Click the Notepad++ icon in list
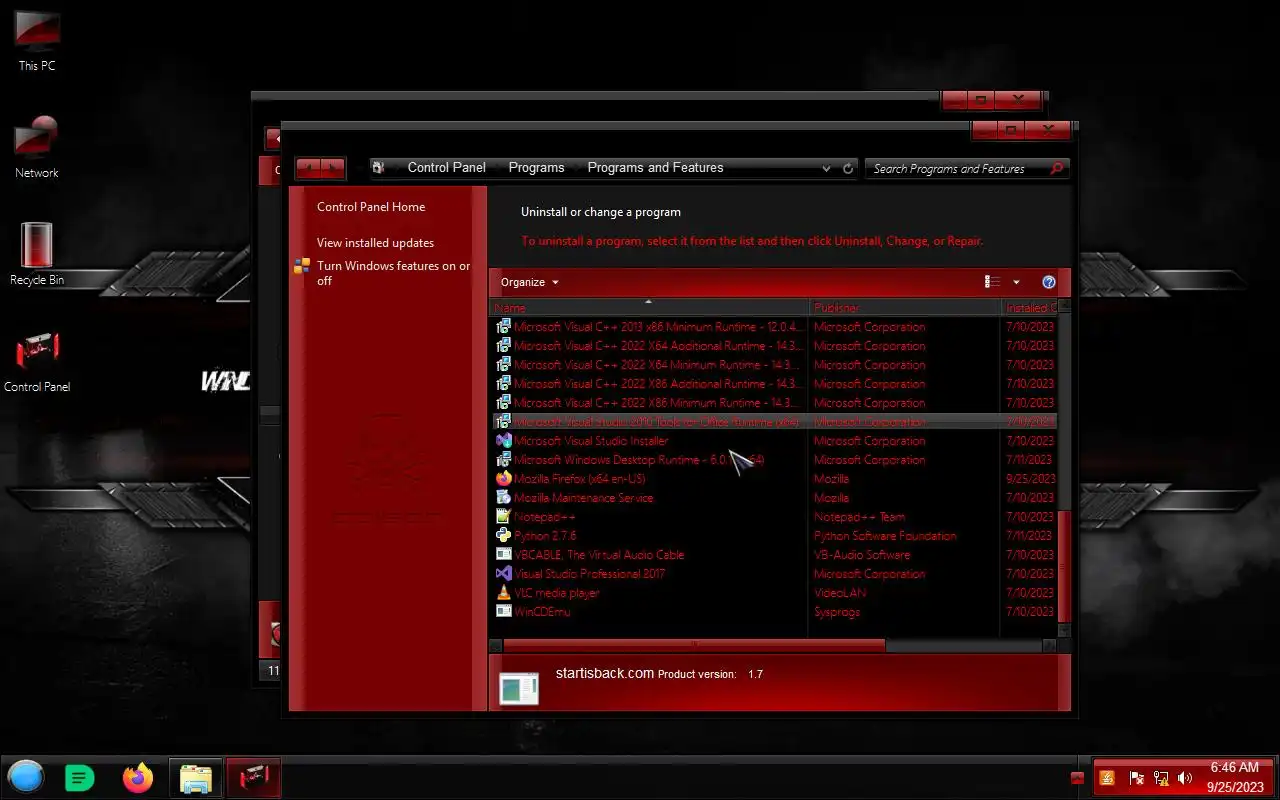This screenshot has height=800, width=1280. (504, 517)
